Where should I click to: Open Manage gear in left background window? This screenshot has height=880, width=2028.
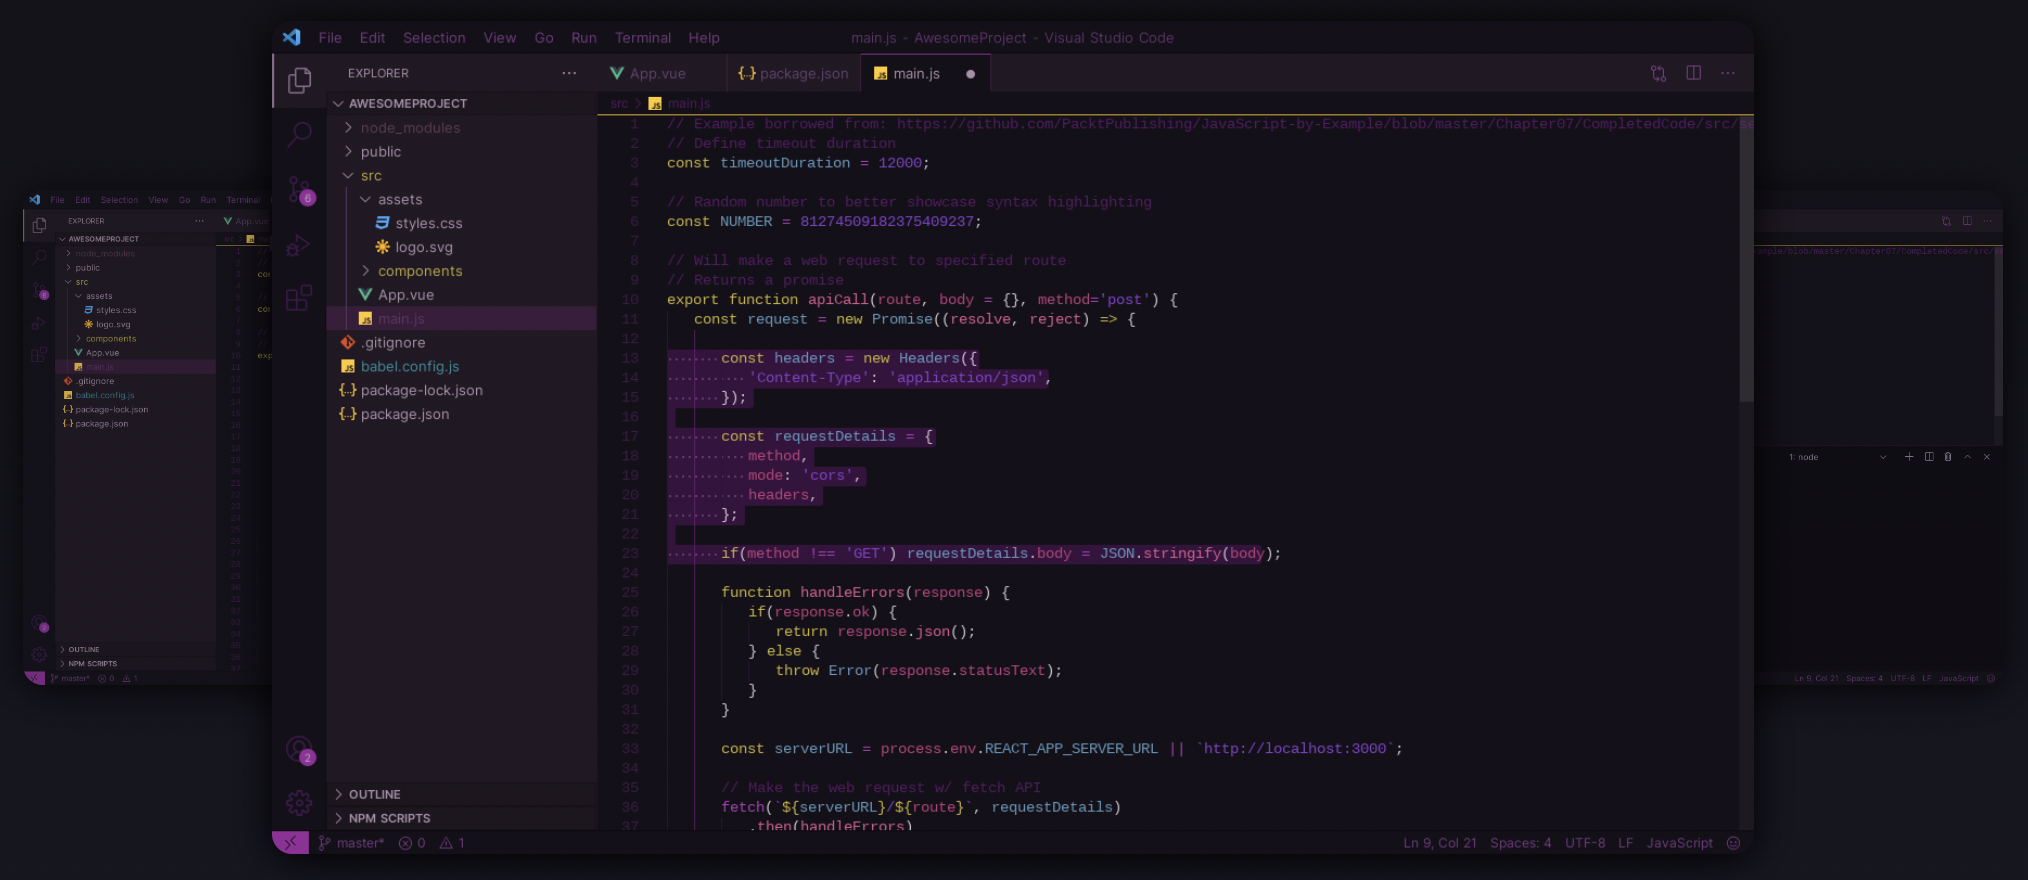coord(39,654)
